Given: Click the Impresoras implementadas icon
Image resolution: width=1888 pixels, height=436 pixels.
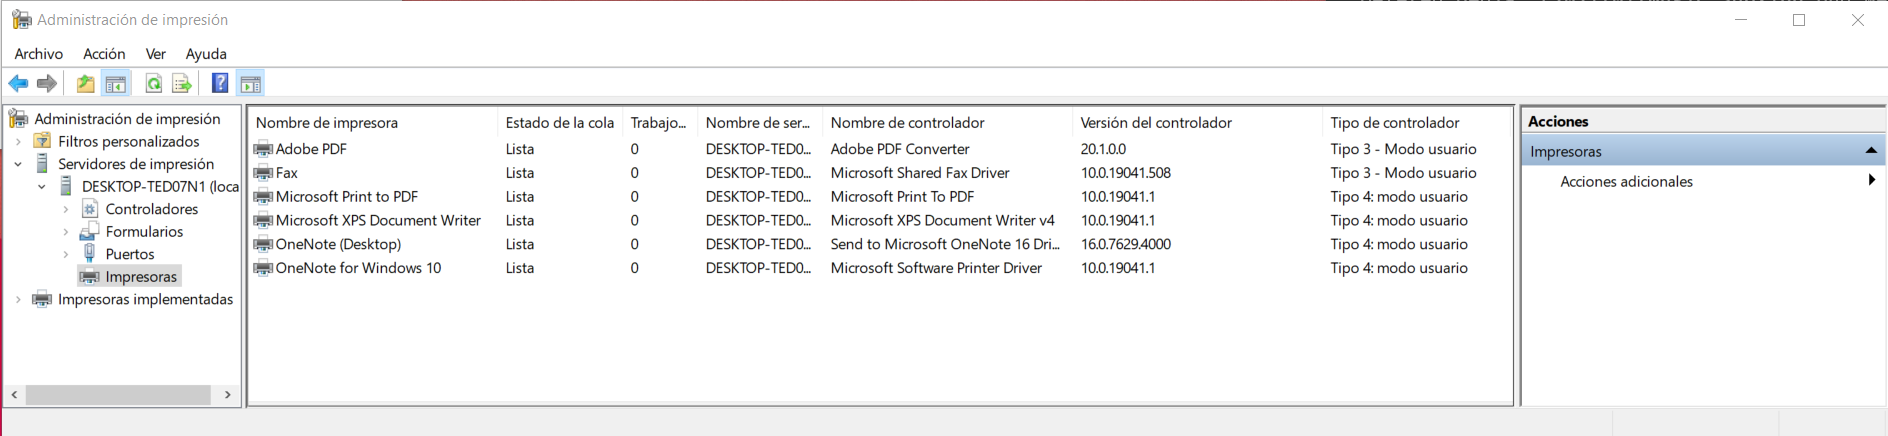Looking at the screenshot, I should [42, 299].
